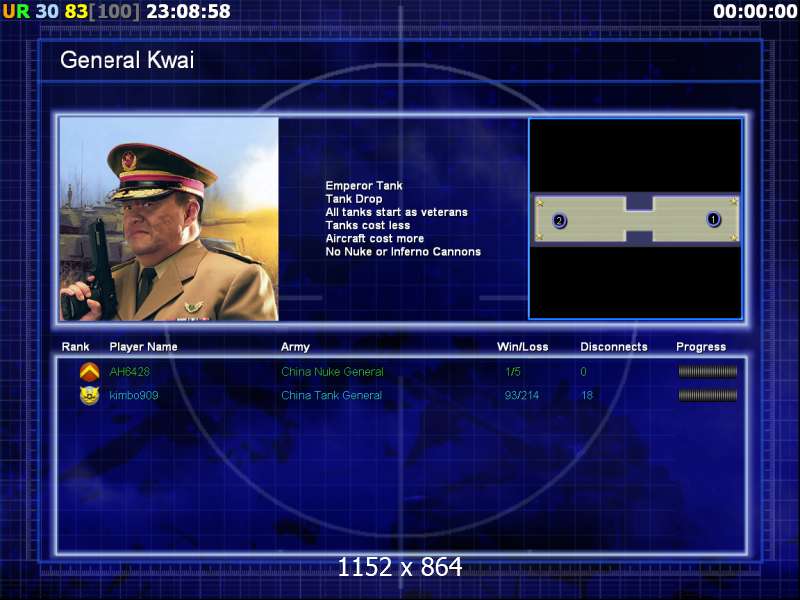This screenshot has width=800, height=600.
Task: Click player name AH6428
Action: tap(130, 372)
